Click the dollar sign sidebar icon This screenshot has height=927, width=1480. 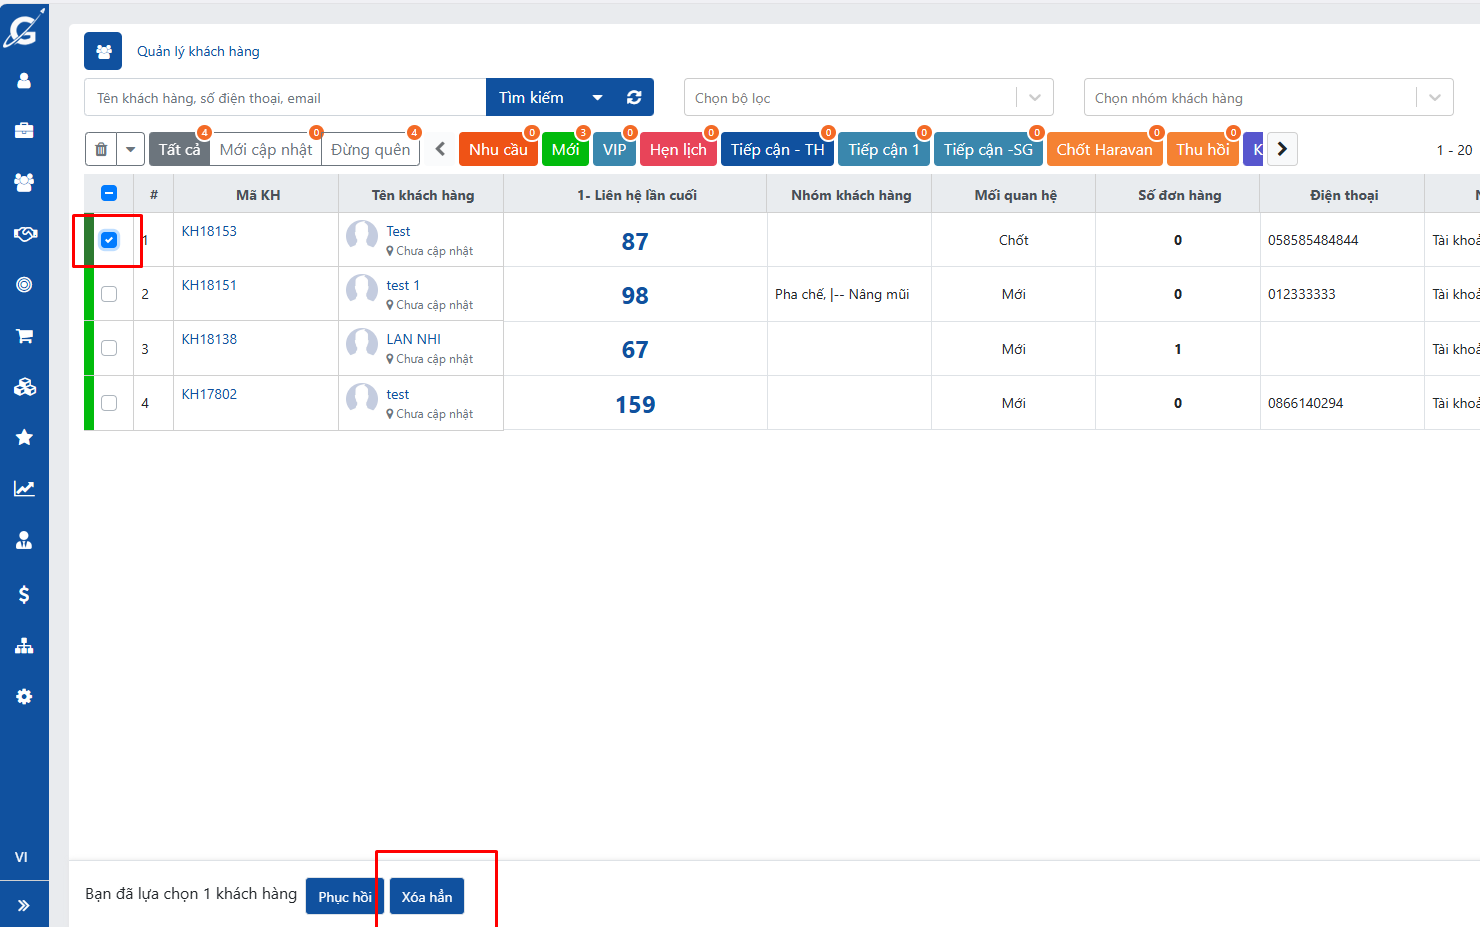click(24, 594)
